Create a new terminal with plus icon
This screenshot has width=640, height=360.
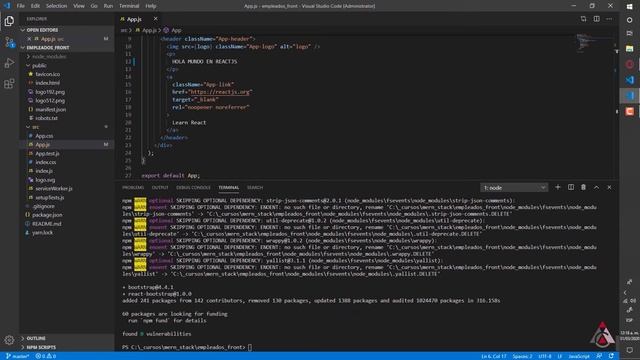[558, 187]
